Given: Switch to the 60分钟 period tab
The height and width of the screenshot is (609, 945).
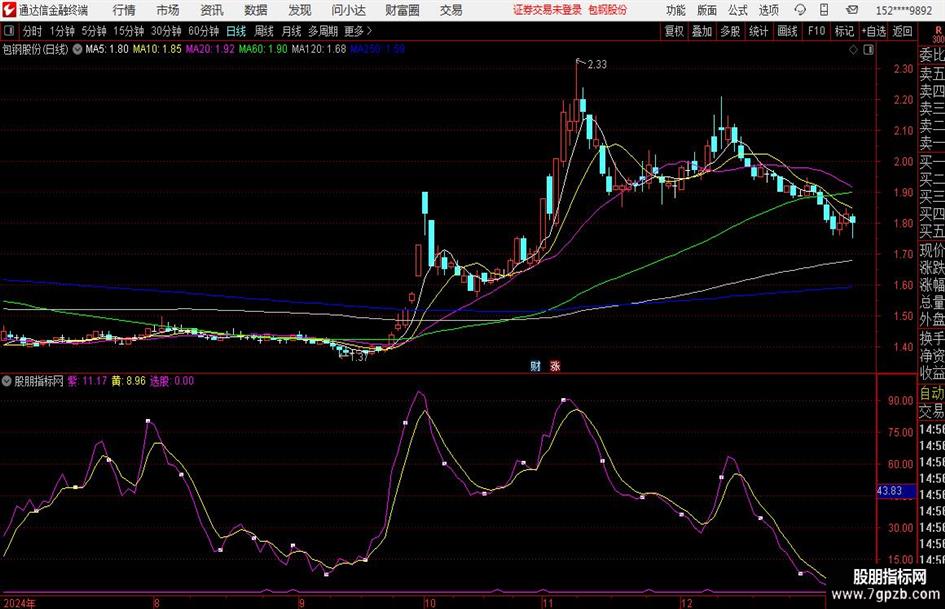Looking at the screenshot, I should click(204, 31).
